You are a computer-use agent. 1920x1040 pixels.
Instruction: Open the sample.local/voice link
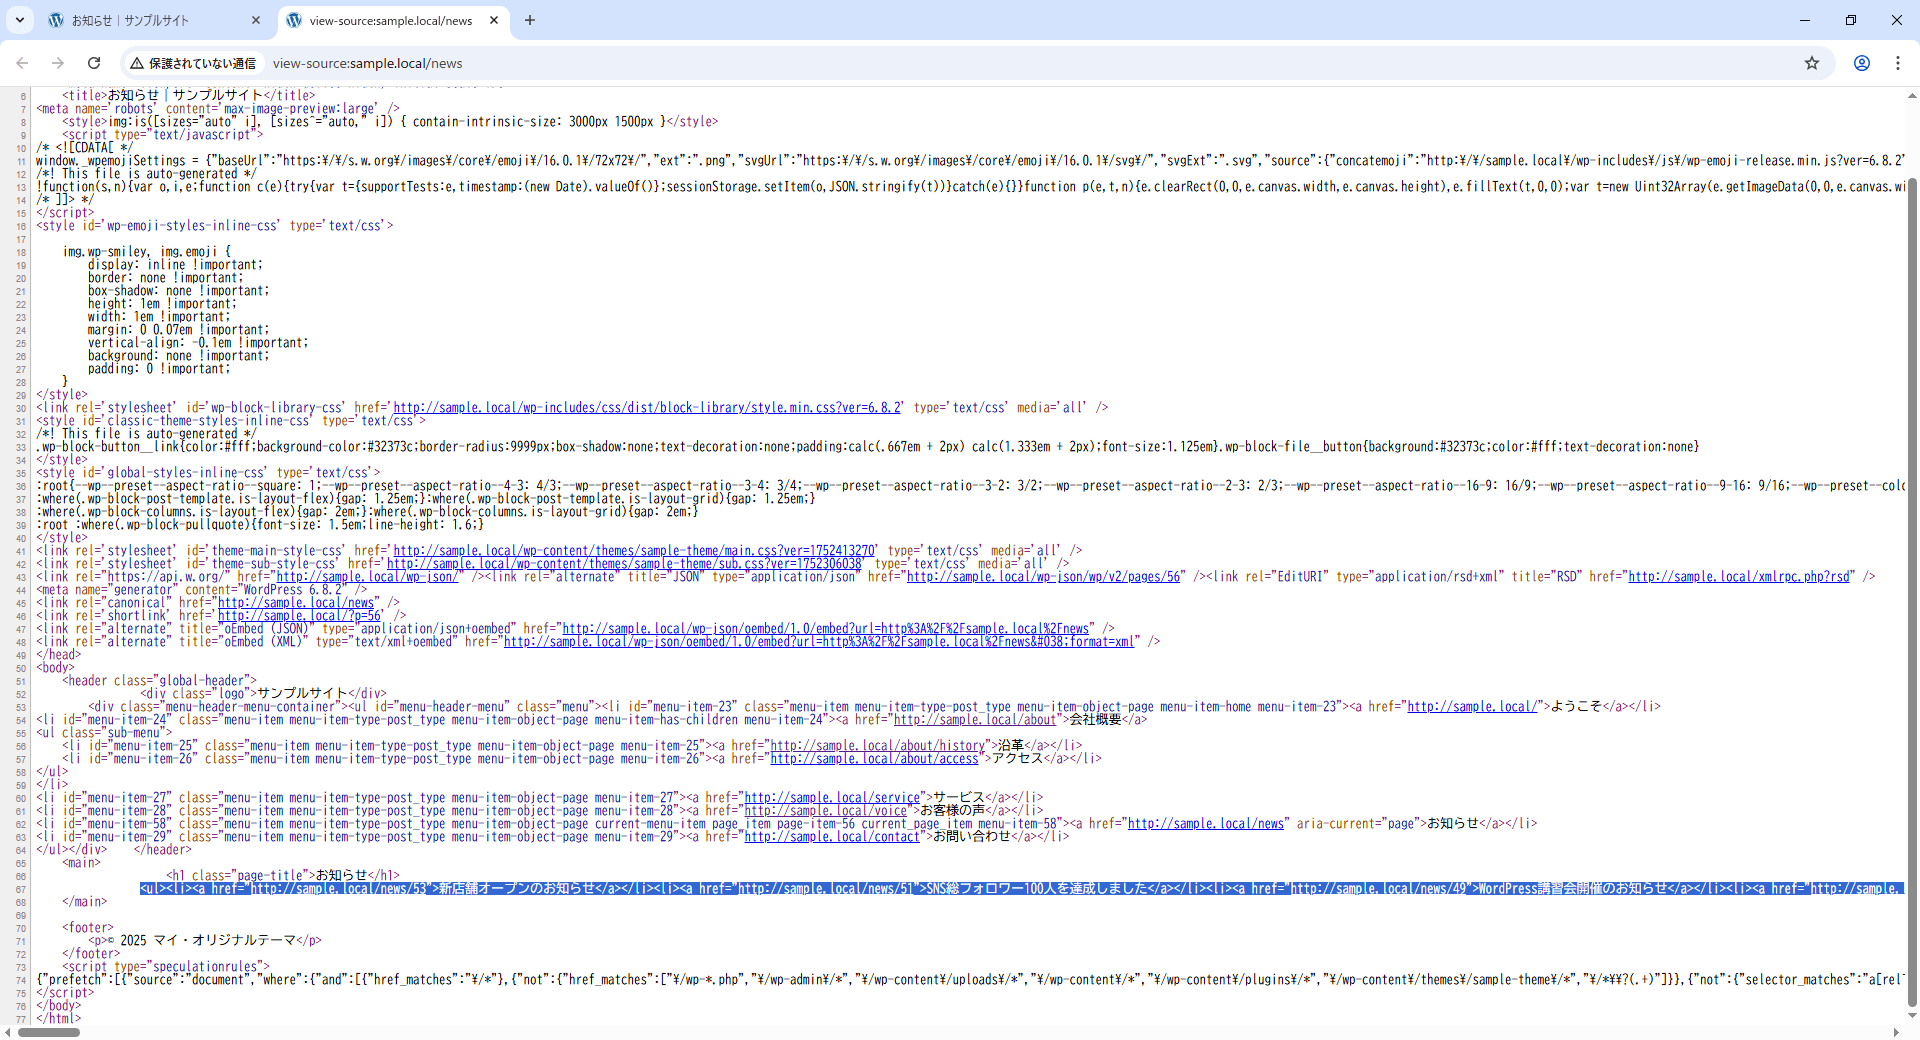(825, 811)
